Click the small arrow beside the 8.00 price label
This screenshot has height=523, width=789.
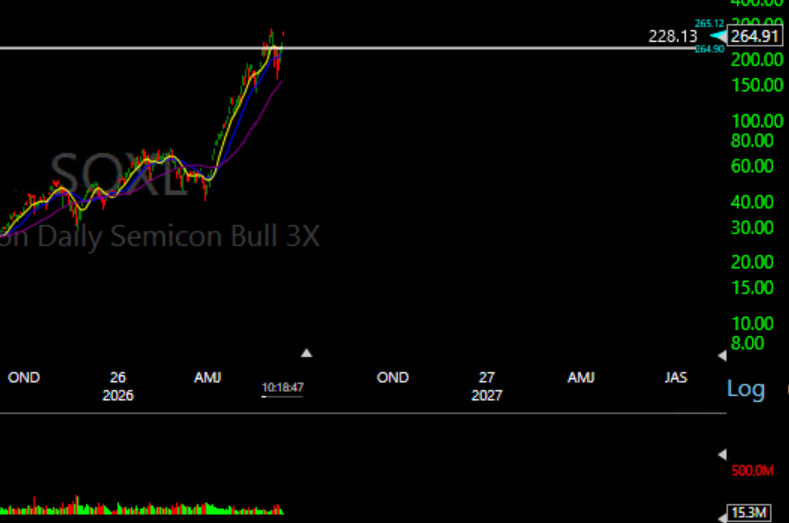click(x=722, y=355)
